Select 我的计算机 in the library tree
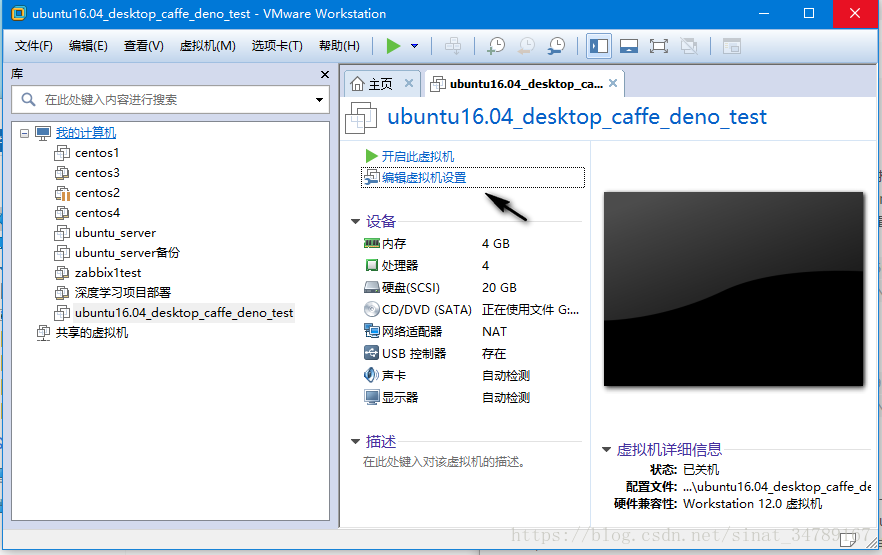This screenshot has height=555, width=882. pyautogui.click(x=86, y=133)
